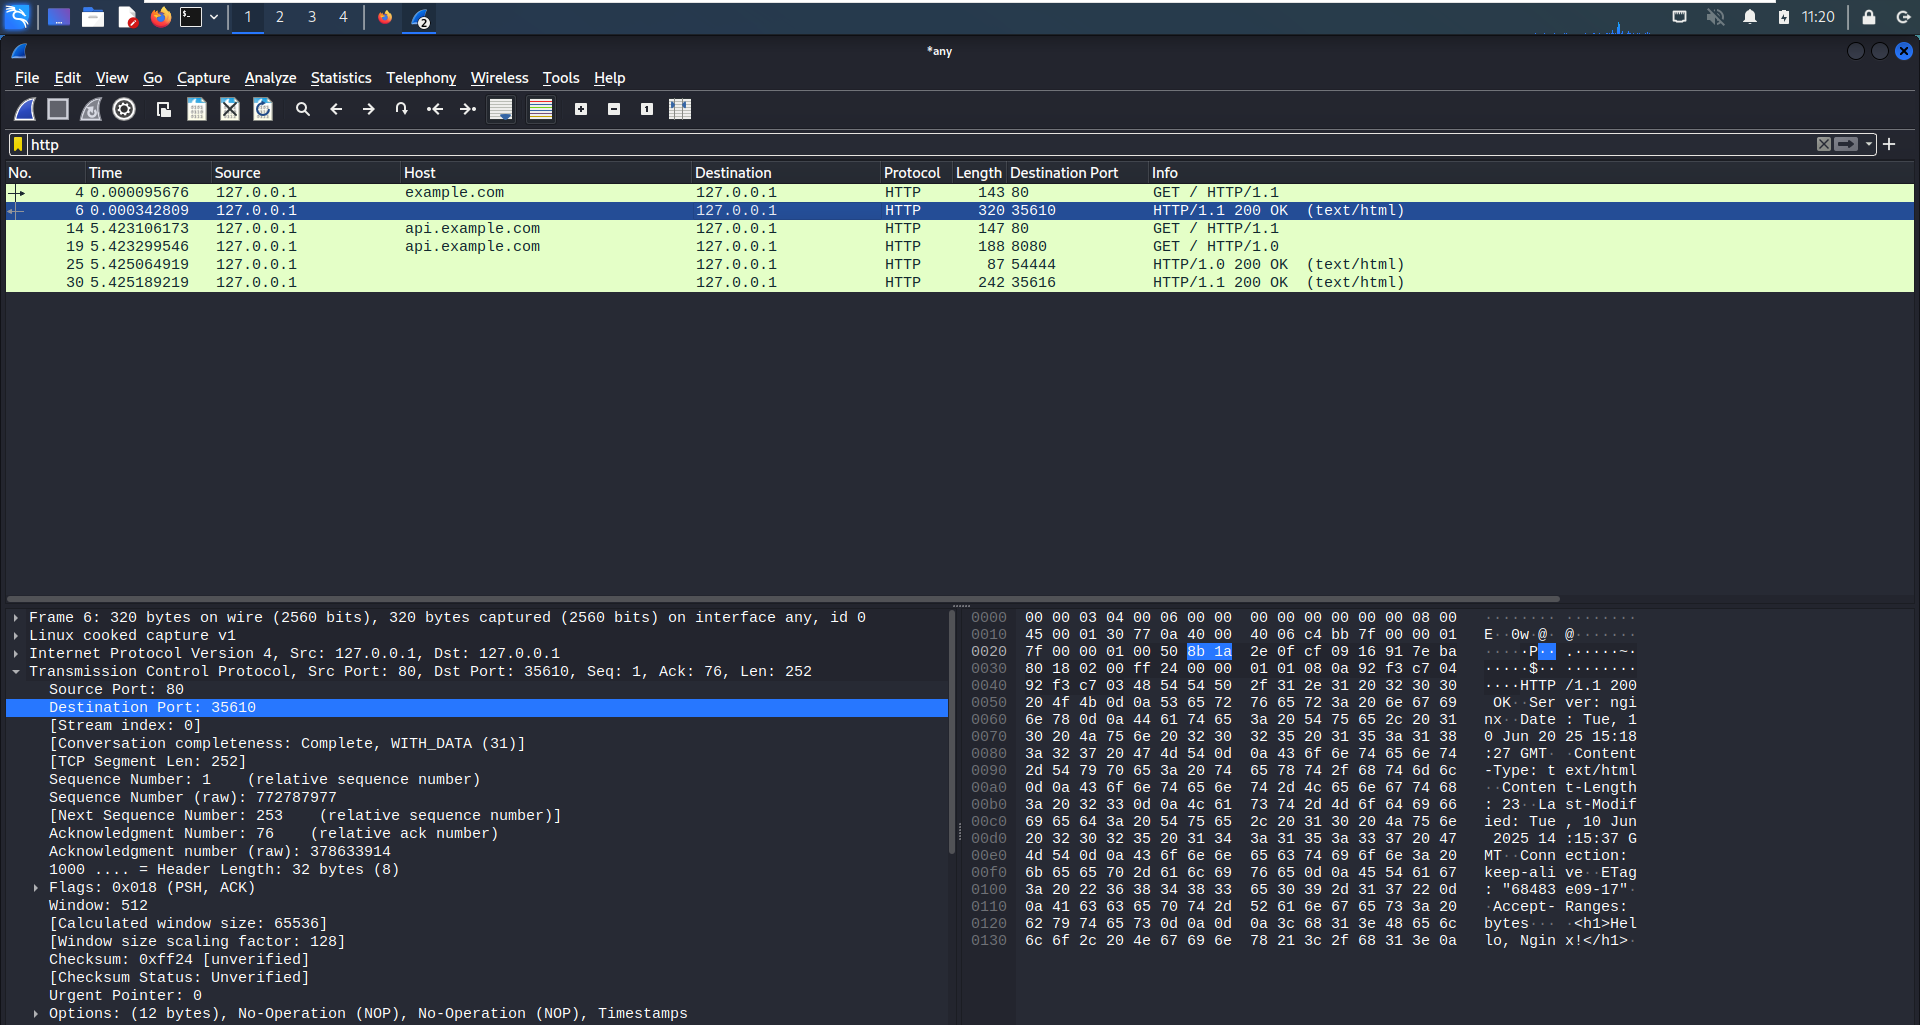Sort by Host column header
1920x1025 pixels.
click(x=546, y=173)
